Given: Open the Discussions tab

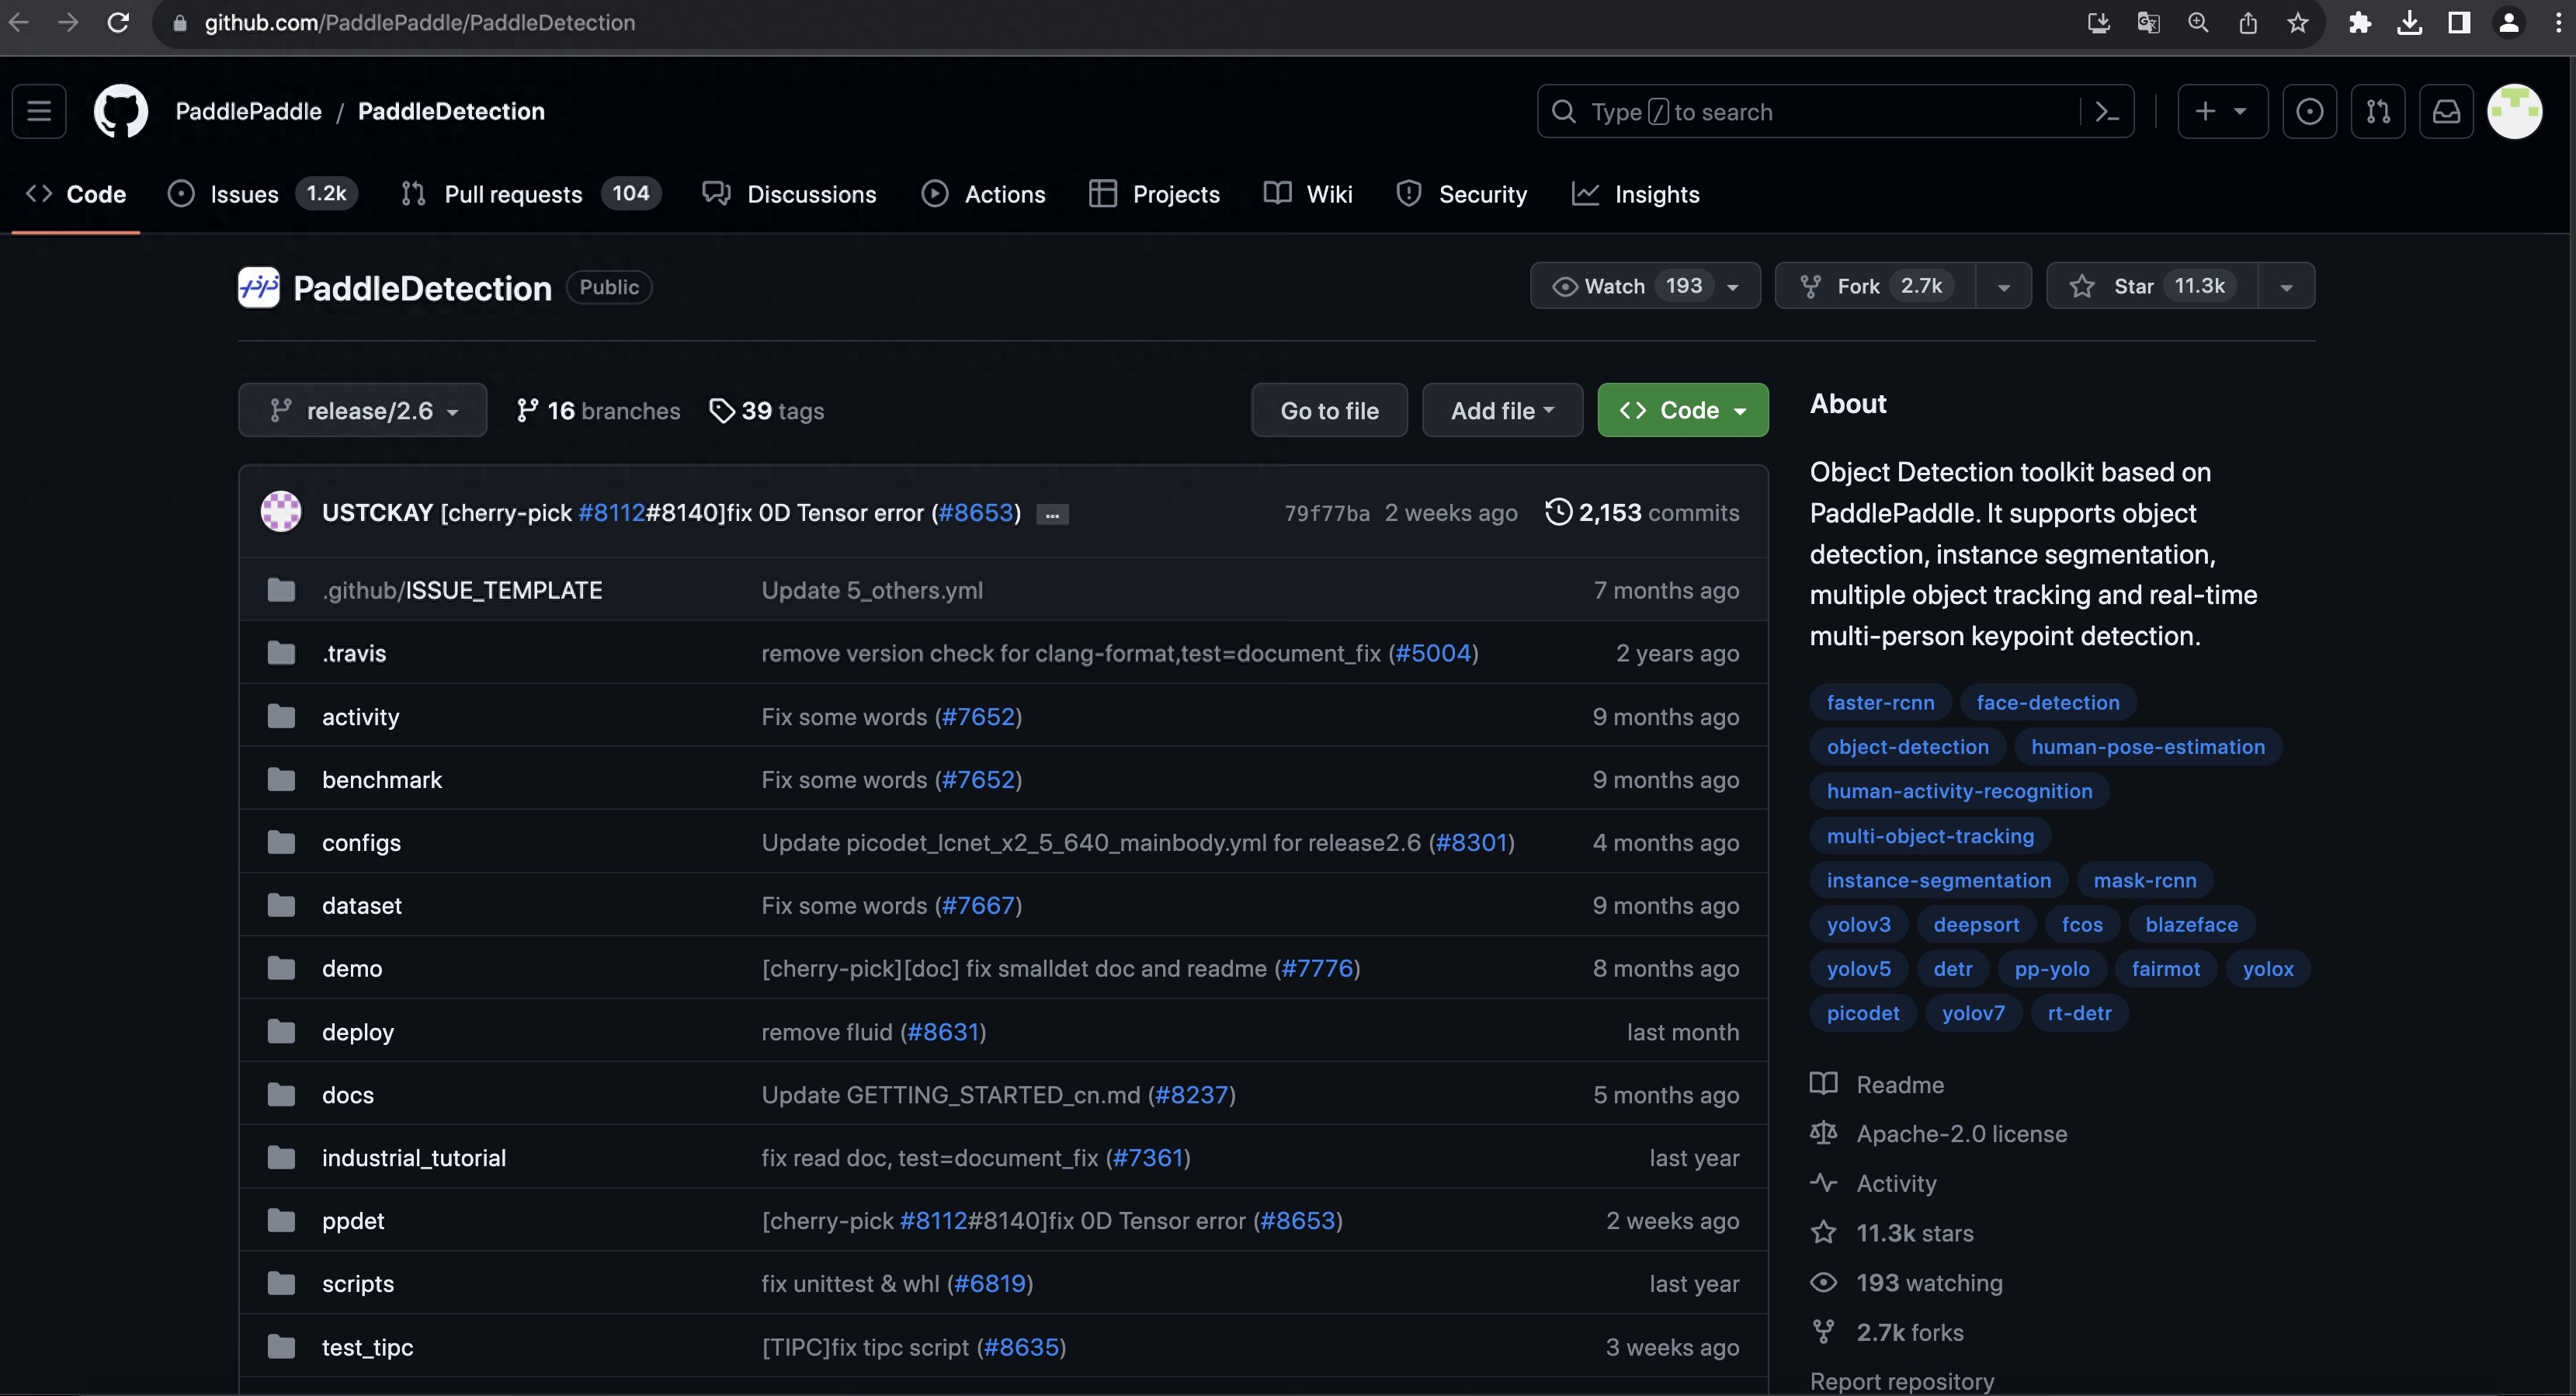Looking at the screenshot, I should 790,194.
